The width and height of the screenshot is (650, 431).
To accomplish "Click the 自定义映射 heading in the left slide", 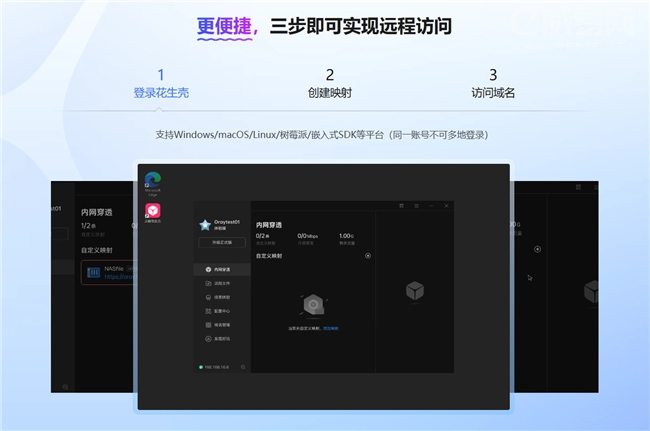I will [x=97, y=250].
